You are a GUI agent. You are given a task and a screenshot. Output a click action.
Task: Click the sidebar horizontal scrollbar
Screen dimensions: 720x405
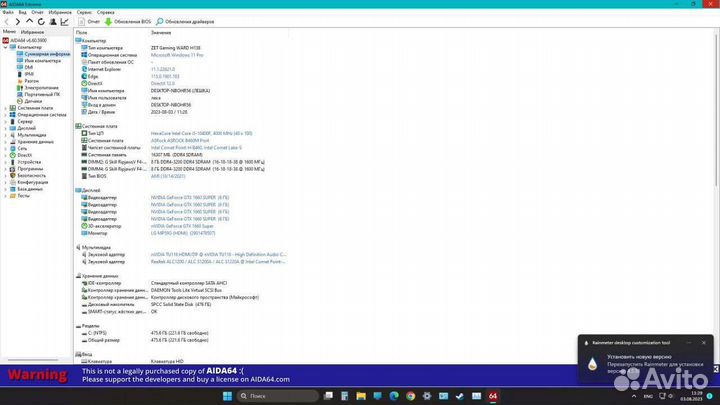(33, 360)
